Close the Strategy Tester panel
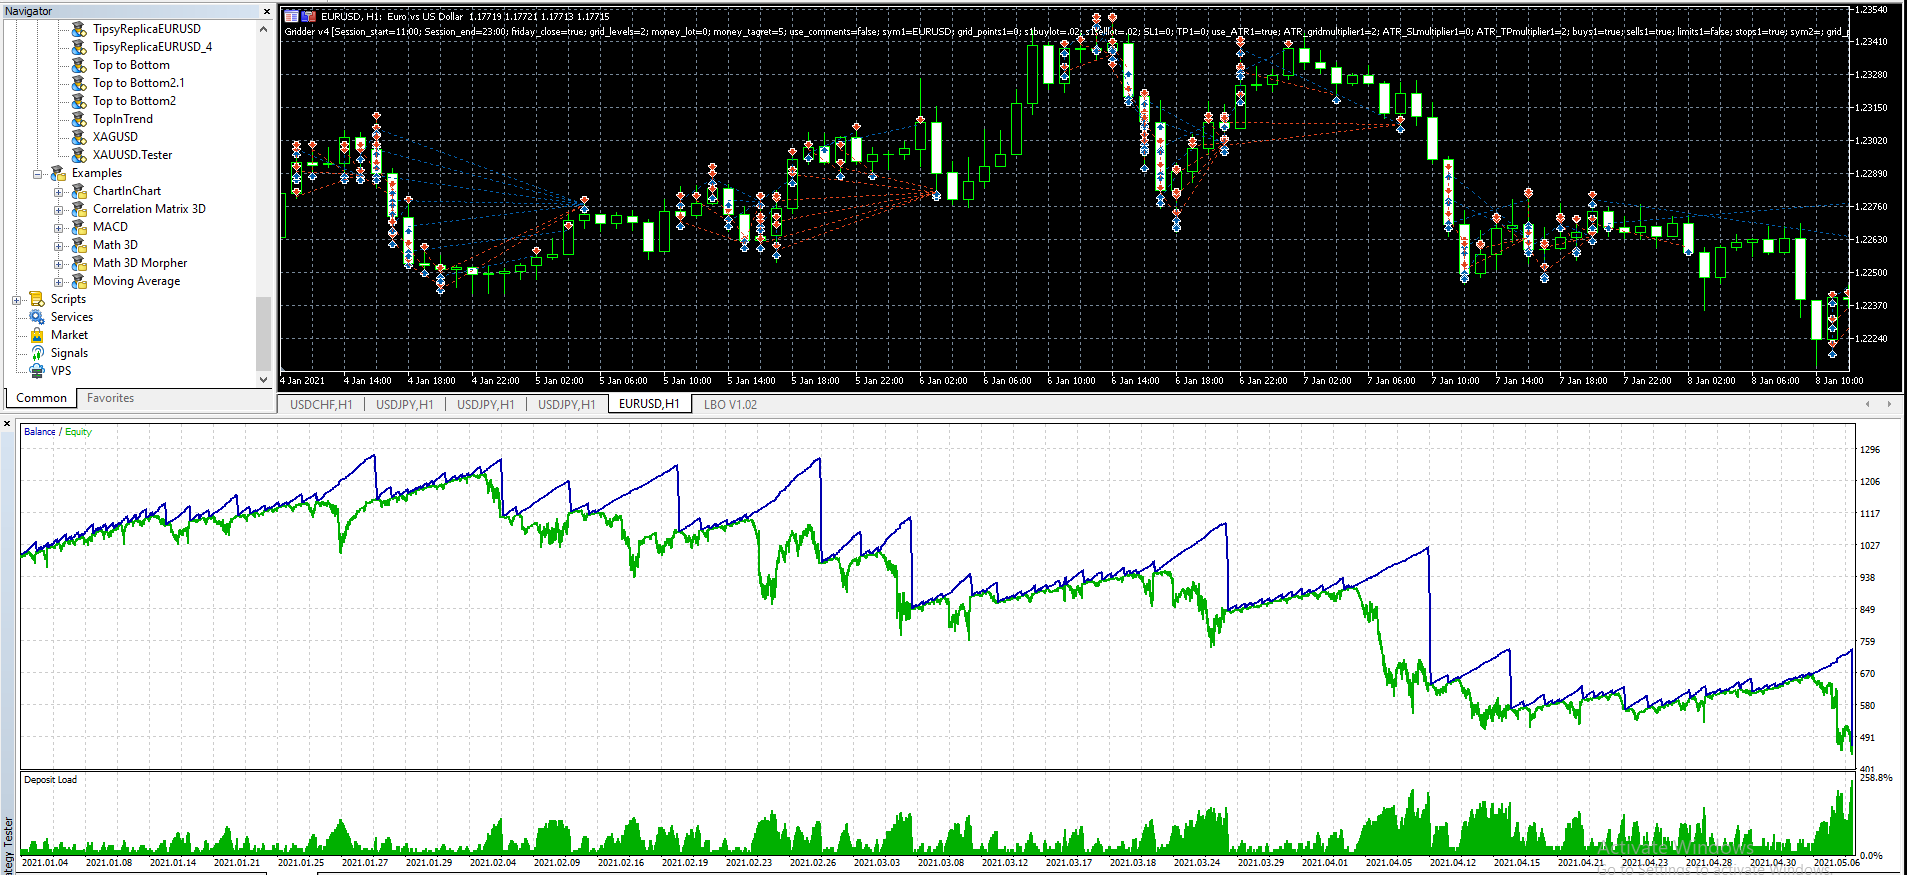The width and height of the screenshot is (1907, 875). (7, 424)
